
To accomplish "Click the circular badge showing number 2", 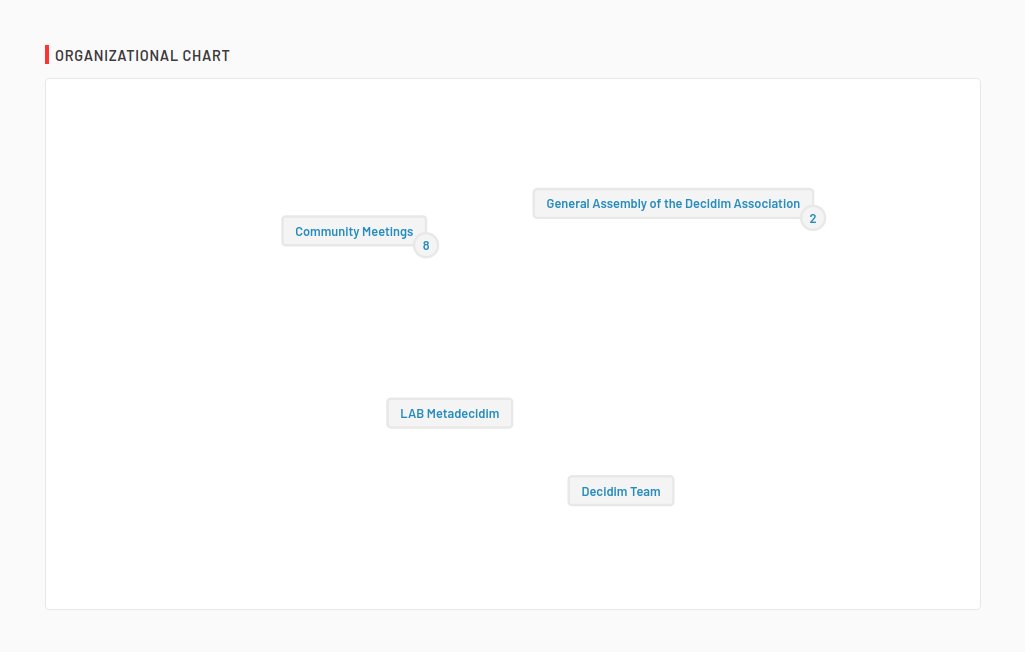I will (813, 218).
